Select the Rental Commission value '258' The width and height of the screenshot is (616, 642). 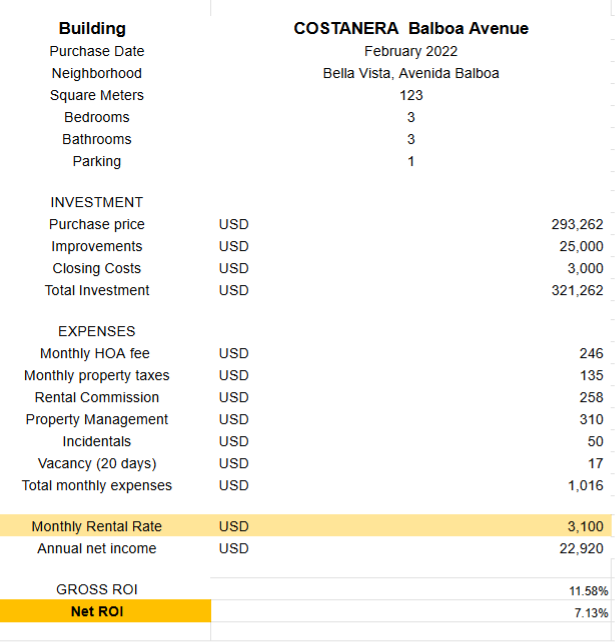pyautogui.click(x=591, y=398)
